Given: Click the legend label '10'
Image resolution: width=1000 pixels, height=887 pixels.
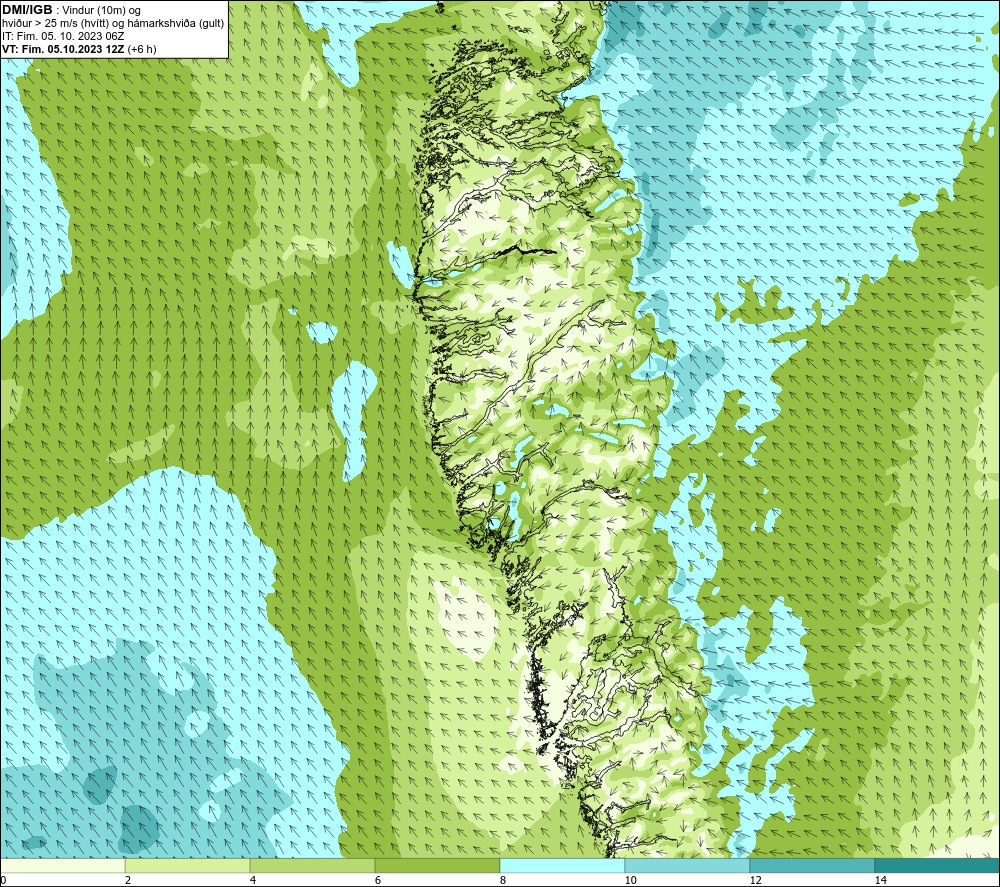Looking at the screenshot, I should click(x=630, y=880).
